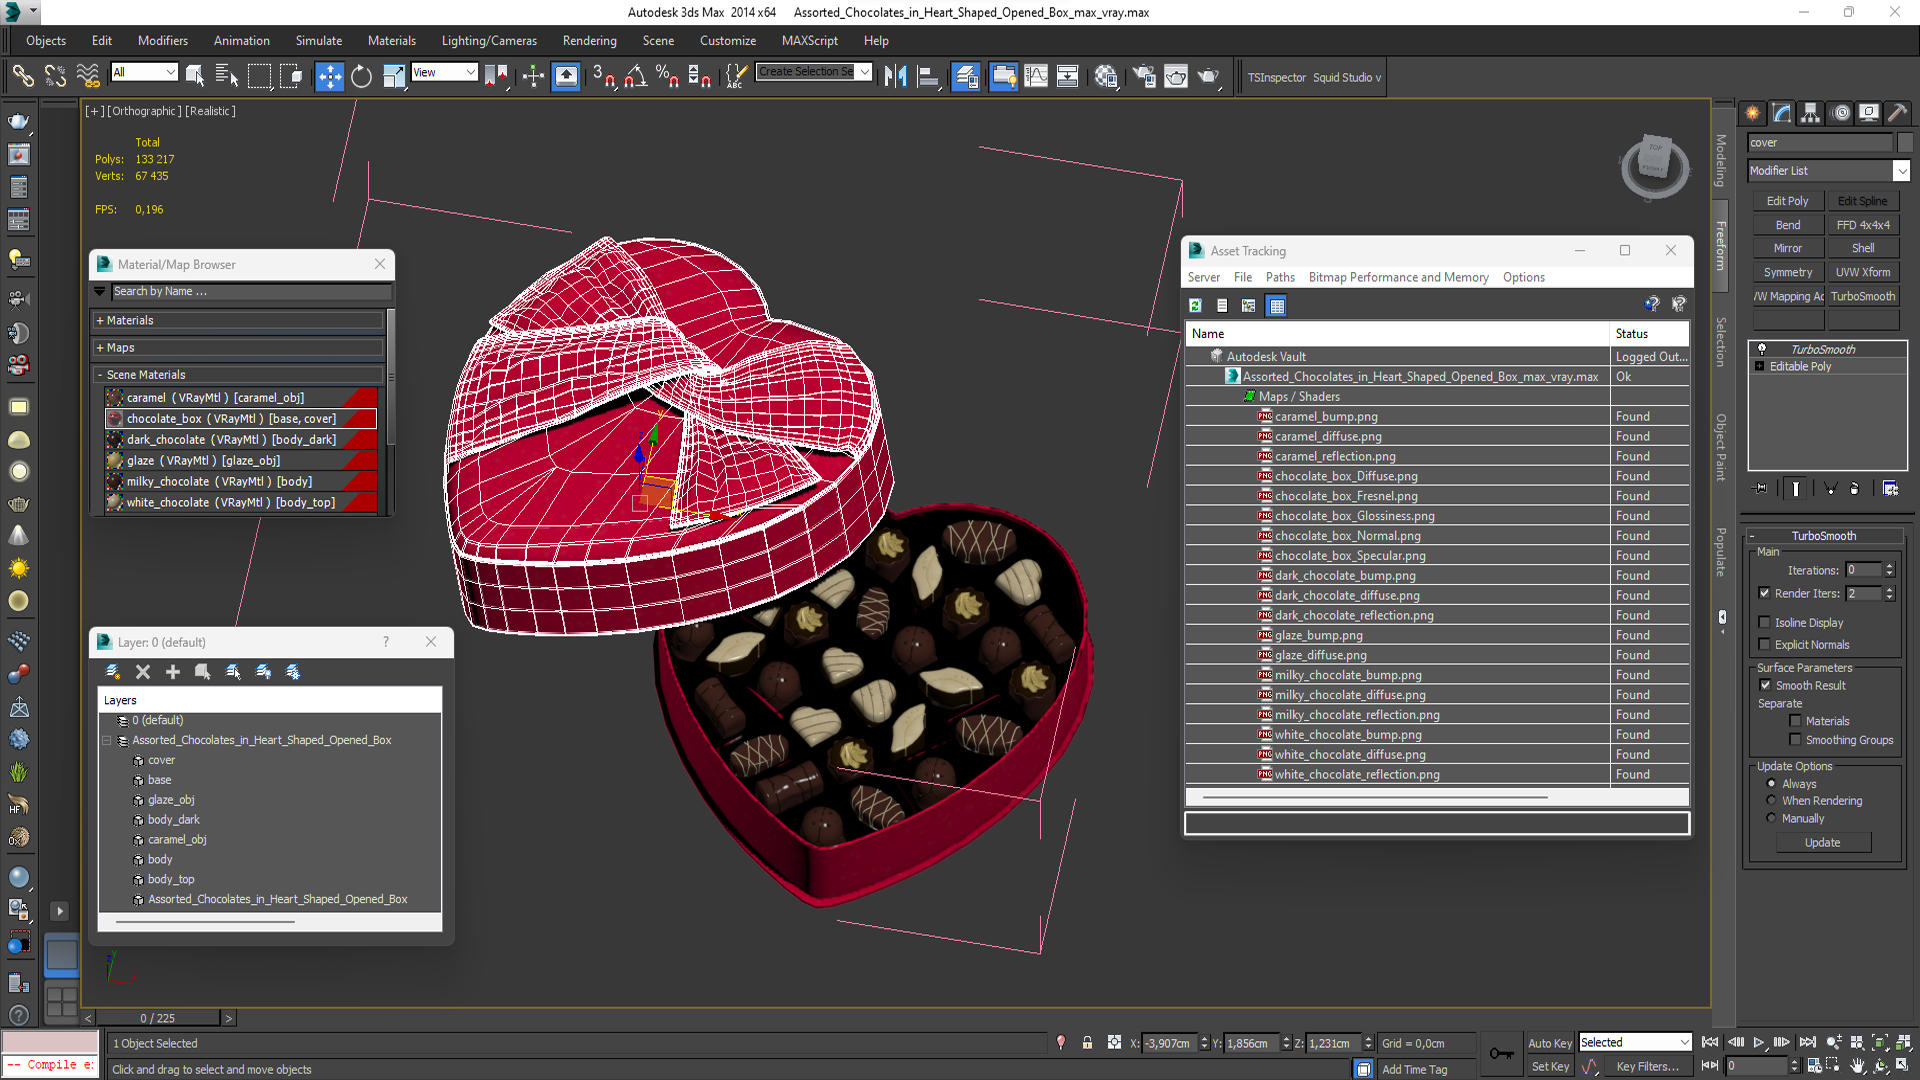Click the UVW Xform modifier button
1920x1080 pixels.
(x=1863, y=272)
